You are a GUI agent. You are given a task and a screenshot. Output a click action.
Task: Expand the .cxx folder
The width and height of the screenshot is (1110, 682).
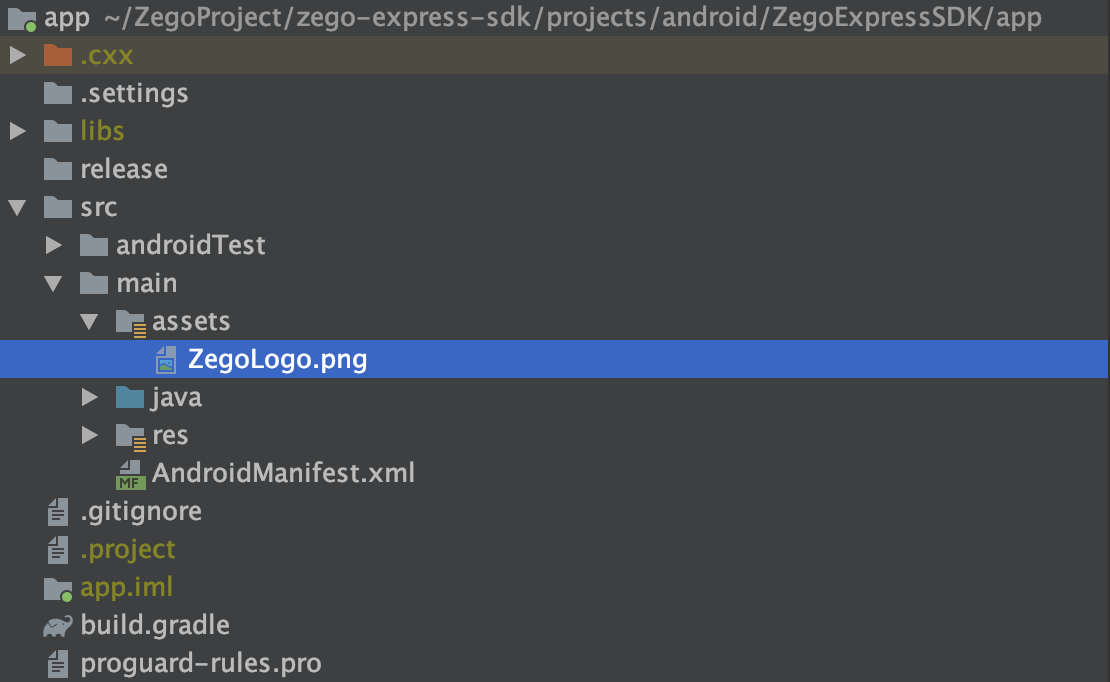pos(17,55)
